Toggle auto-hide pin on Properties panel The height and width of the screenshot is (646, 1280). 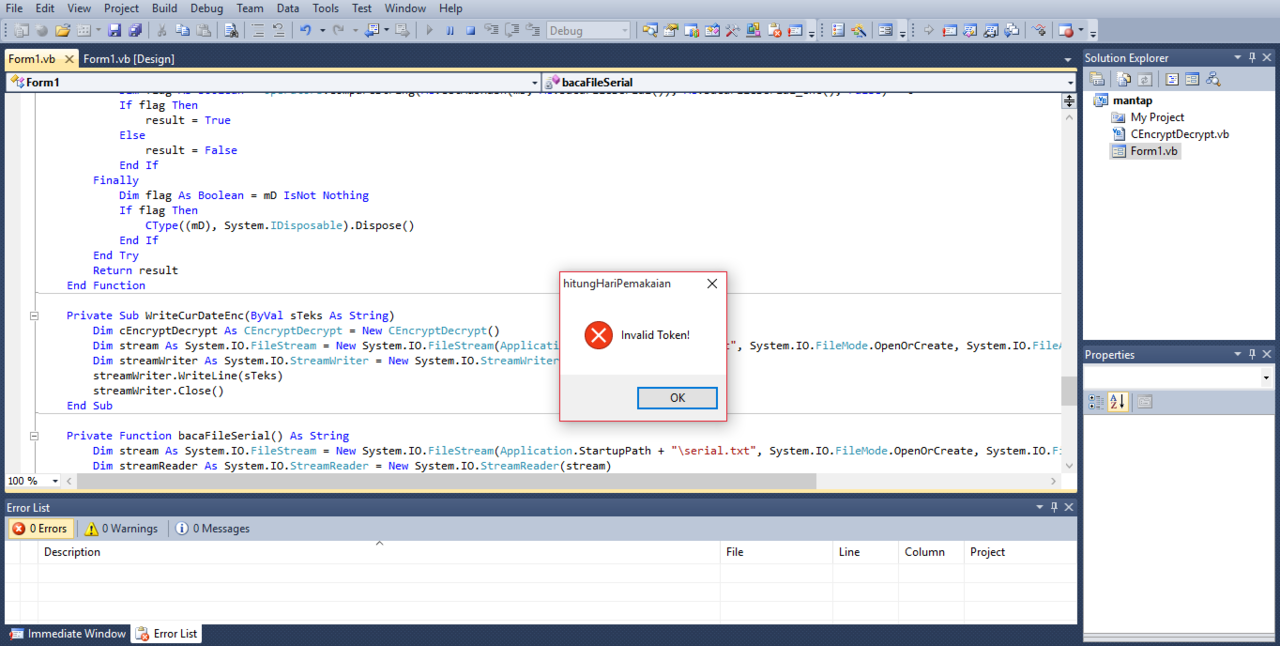1252,354
